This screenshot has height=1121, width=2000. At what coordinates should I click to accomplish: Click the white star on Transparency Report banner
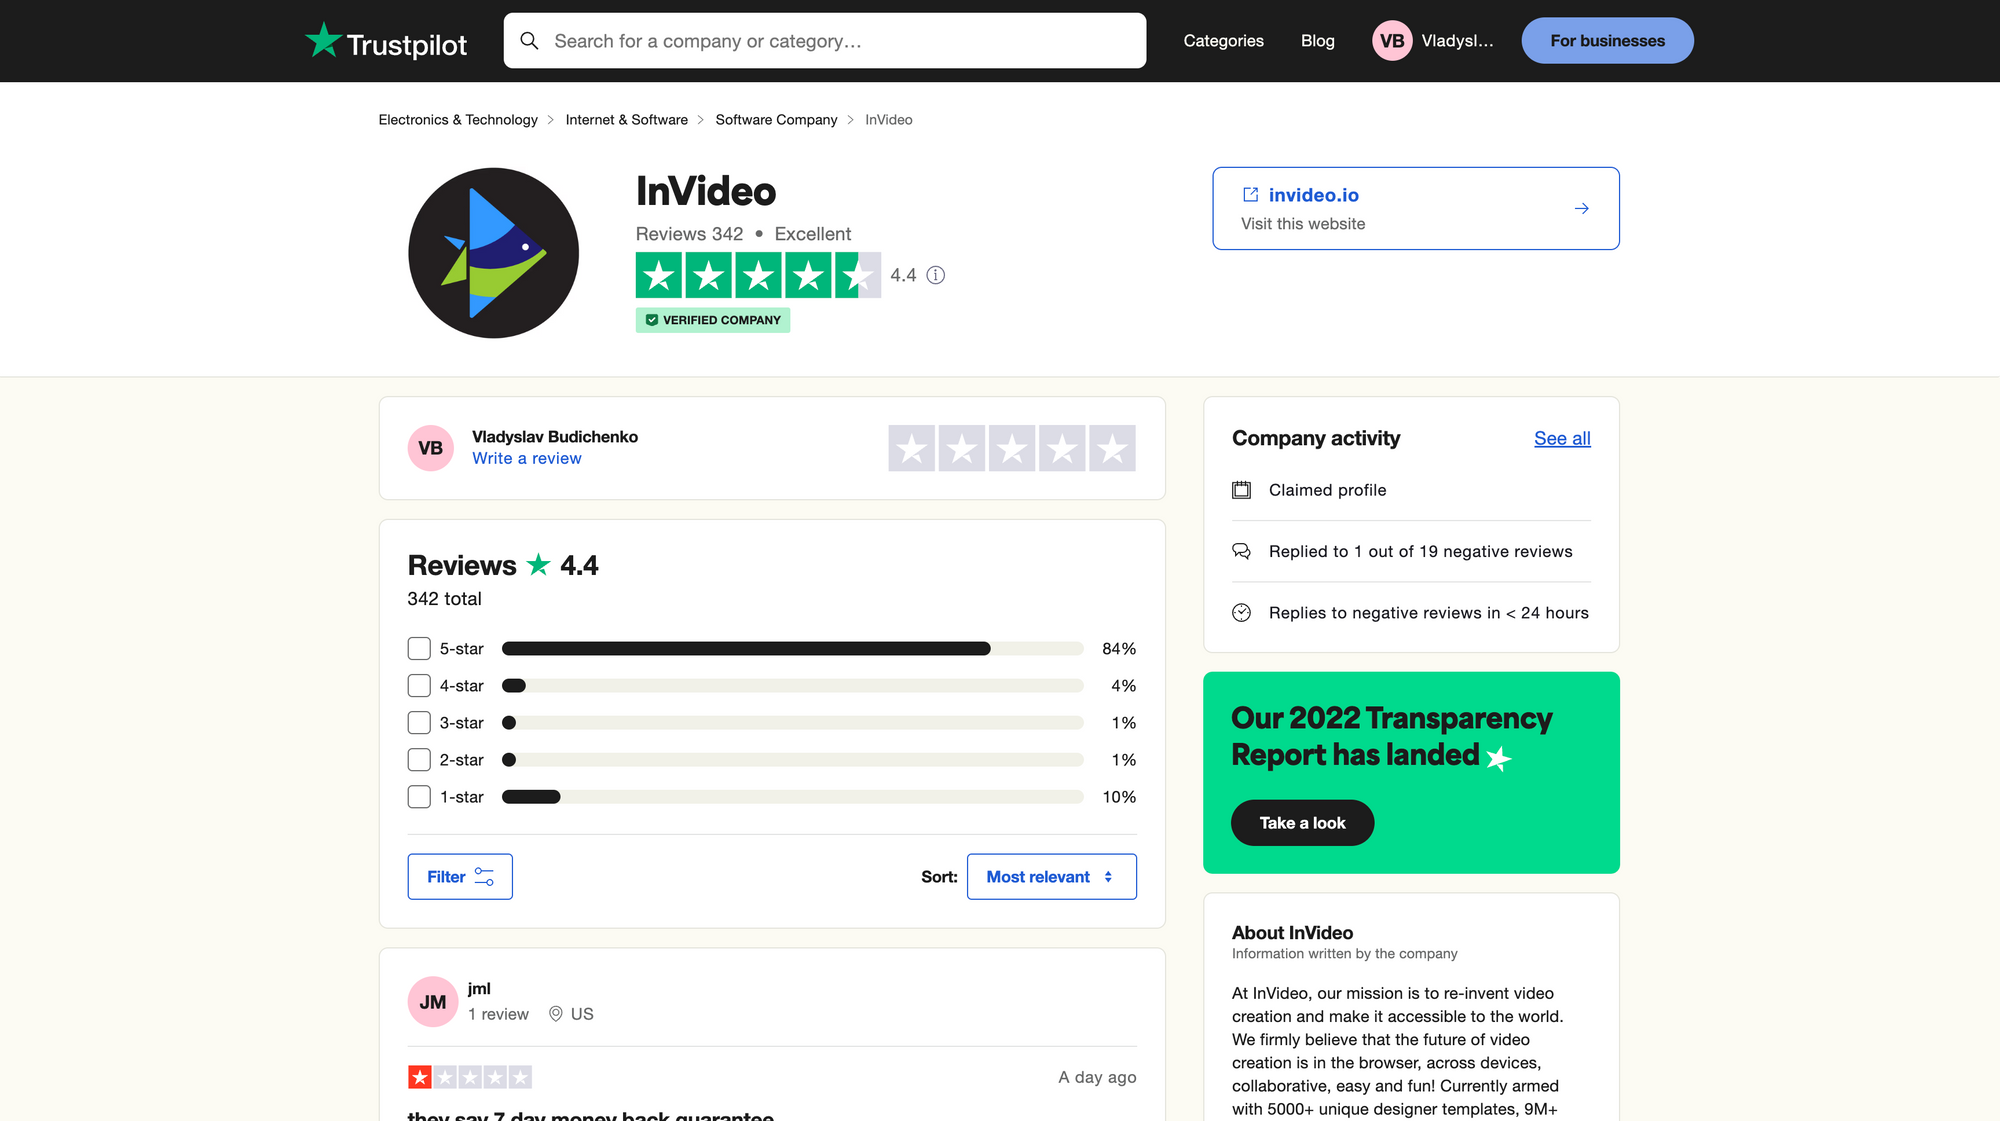1498,759
